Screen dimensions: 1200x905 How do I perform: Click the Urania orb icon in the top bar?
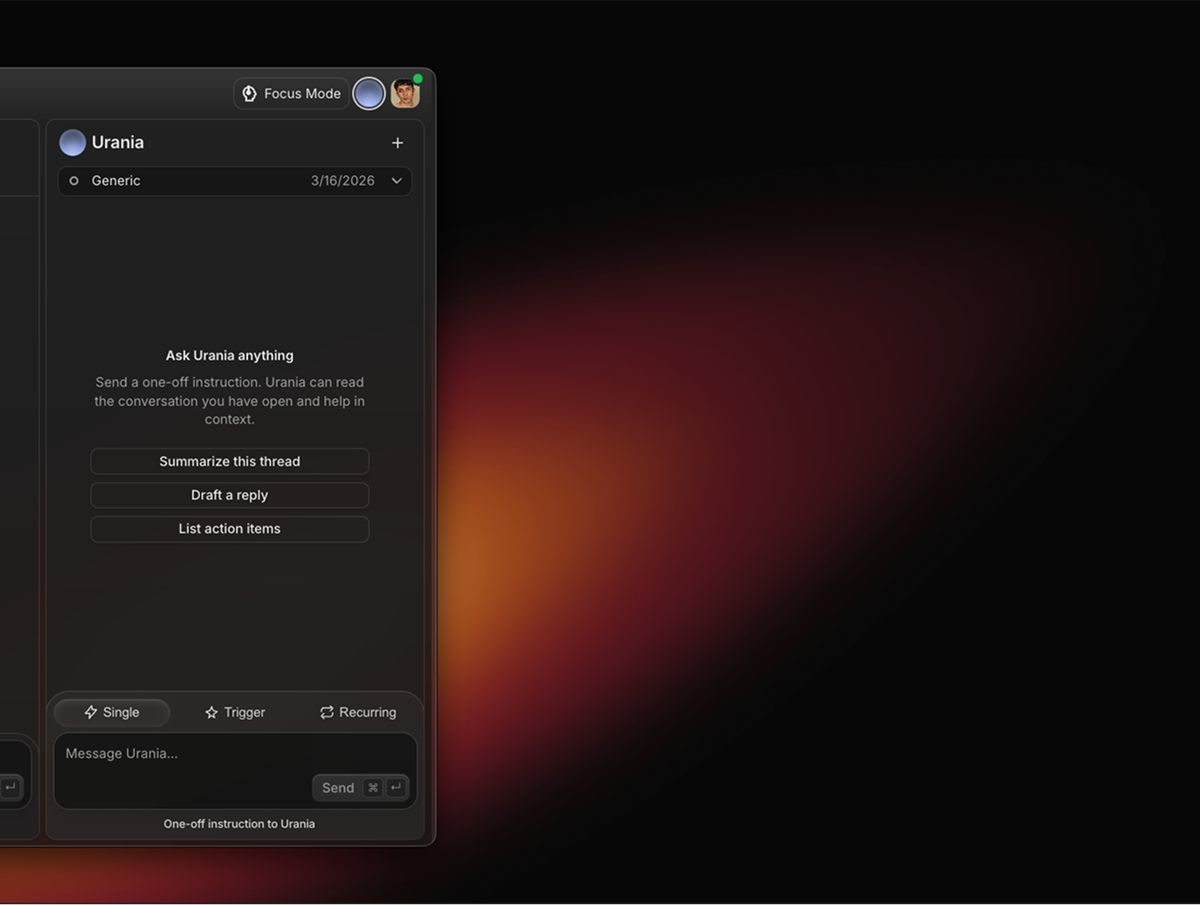click(369, 94)
